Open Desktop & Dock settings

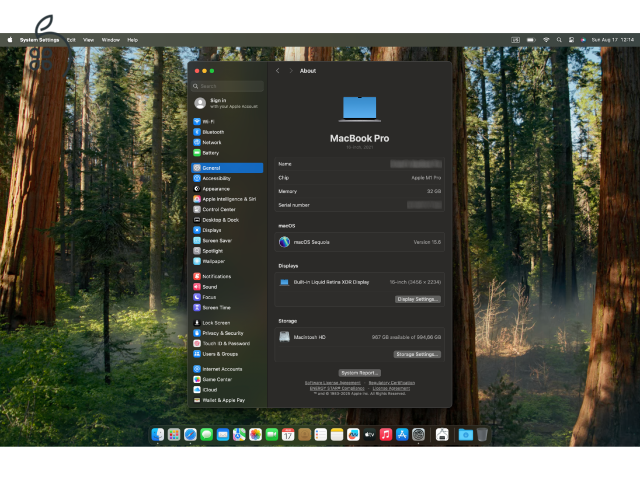[x=227, y=220]
